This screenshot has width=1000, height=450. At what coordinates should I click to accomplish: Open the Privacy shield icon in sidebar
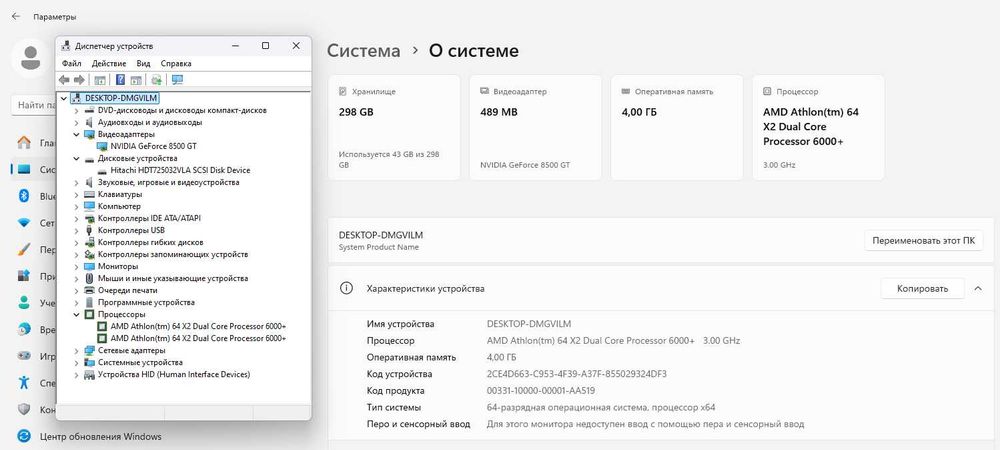coord(24,409)
